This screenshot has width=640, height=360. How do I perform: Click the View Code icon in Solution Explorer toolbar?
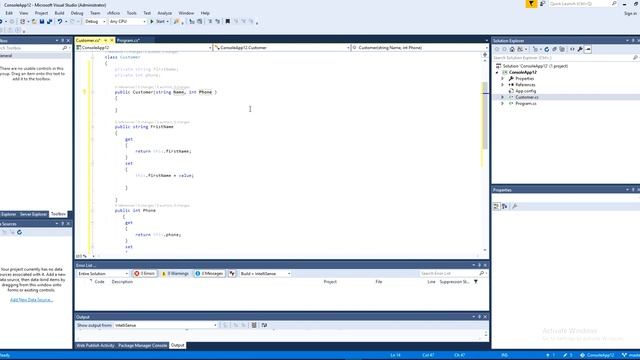572,49
